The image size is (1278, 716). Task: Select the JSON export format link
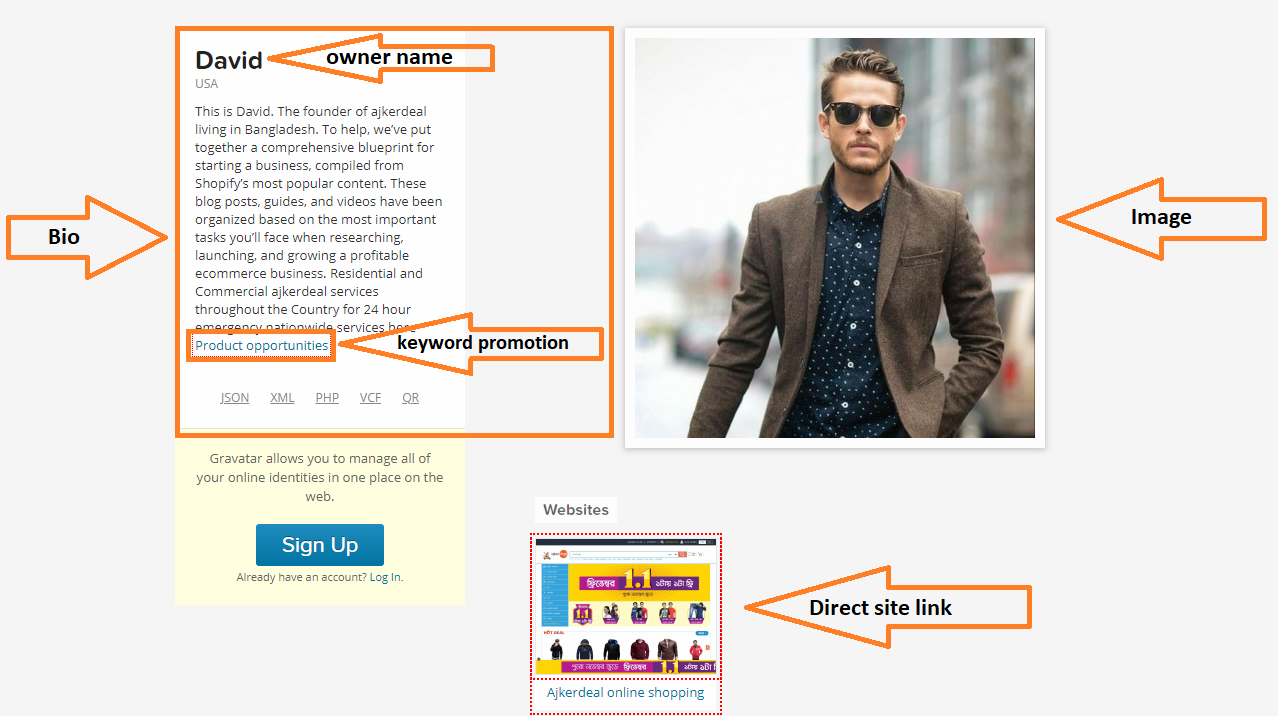click(234, 397)
